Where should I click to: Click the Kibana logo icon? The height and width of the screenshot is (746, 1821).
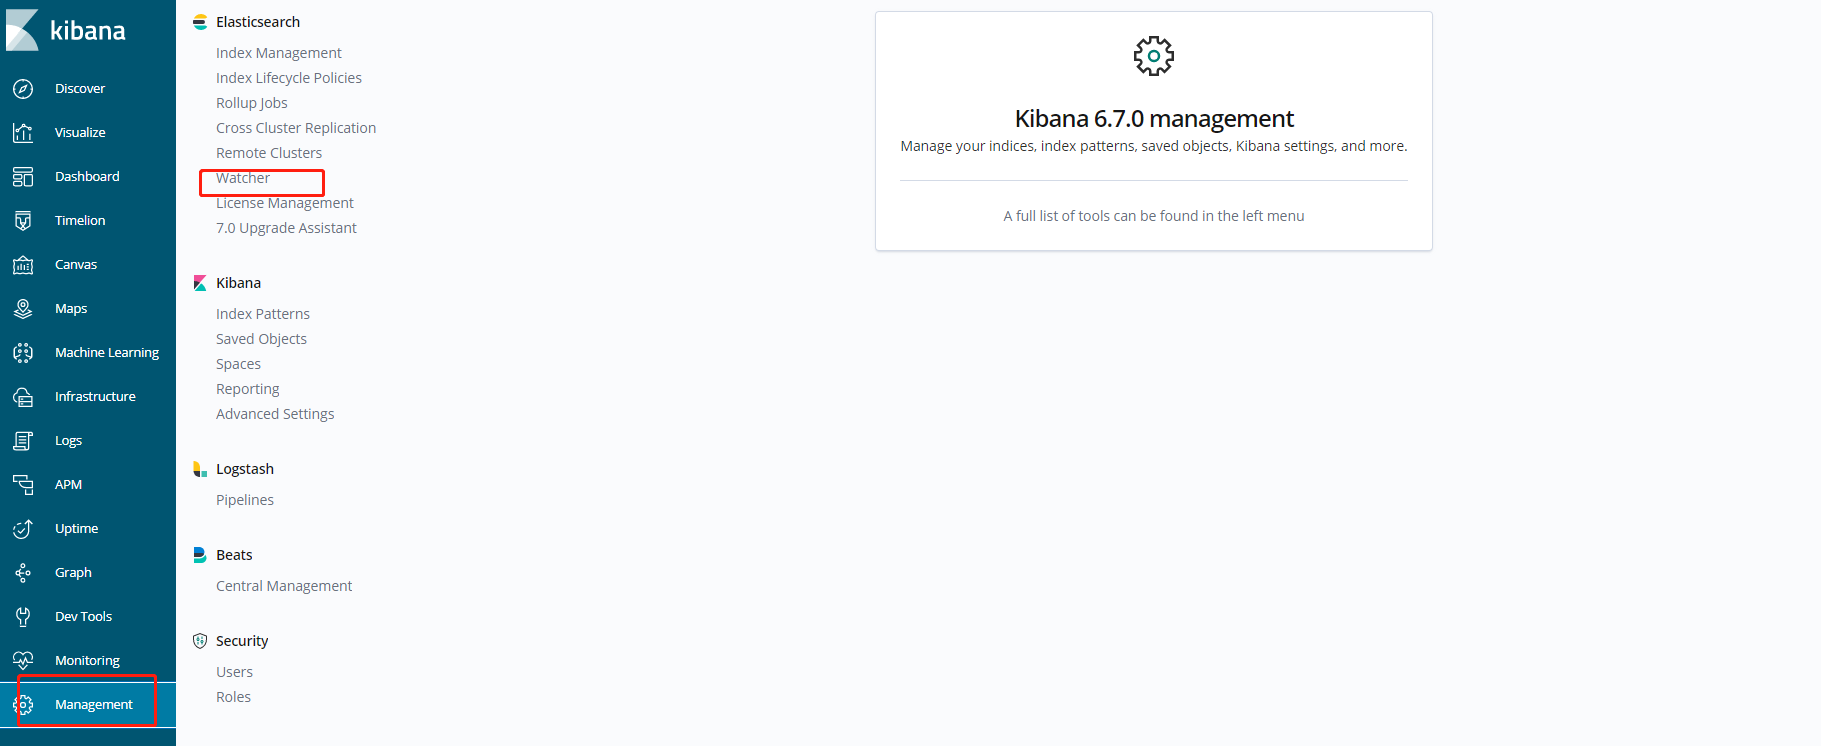(x=22, y=30)
